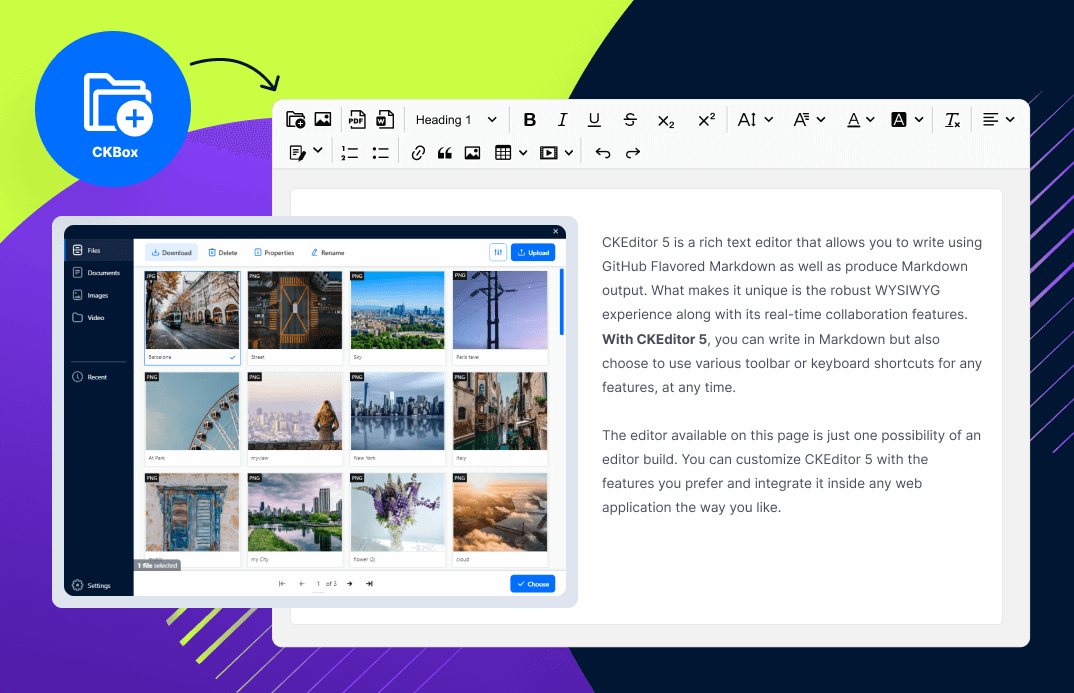
Task: Open Properties of selected file
Action: pos(274,253)
